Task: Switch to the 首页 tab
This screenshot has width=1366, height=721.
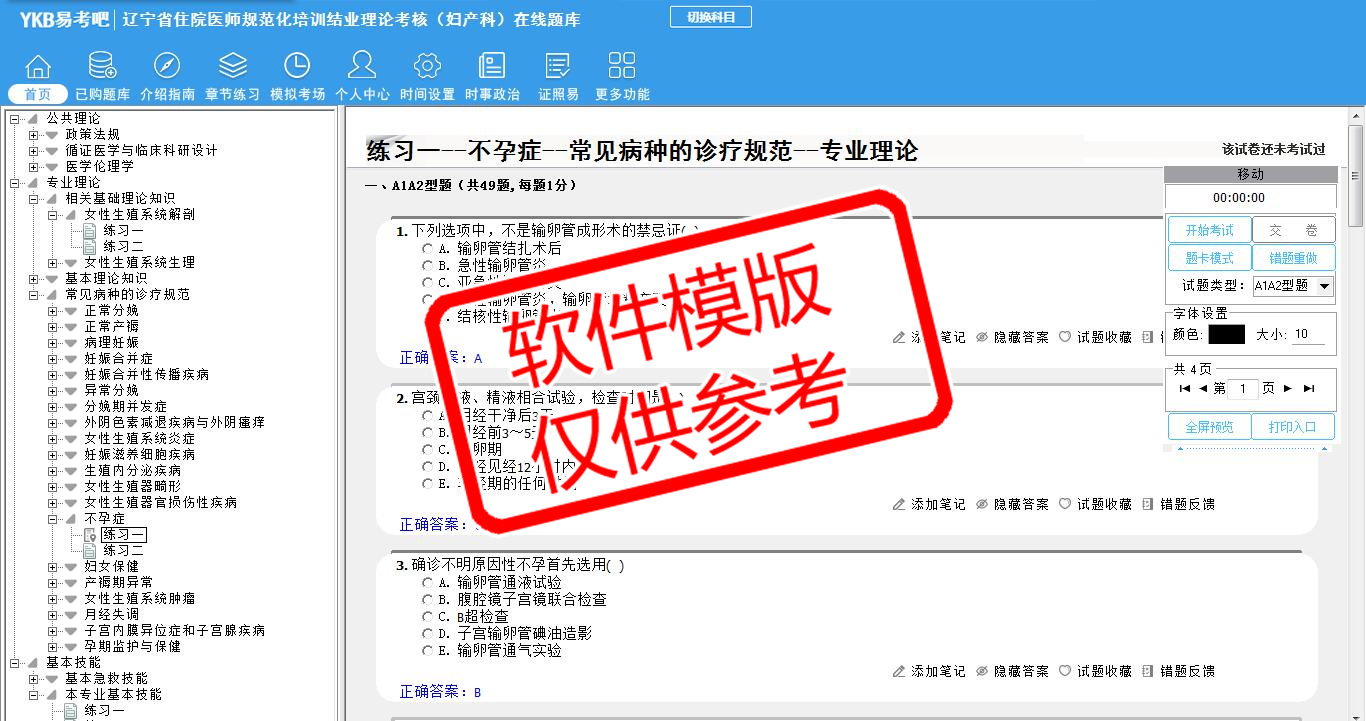Action: [x=38, y=94]
